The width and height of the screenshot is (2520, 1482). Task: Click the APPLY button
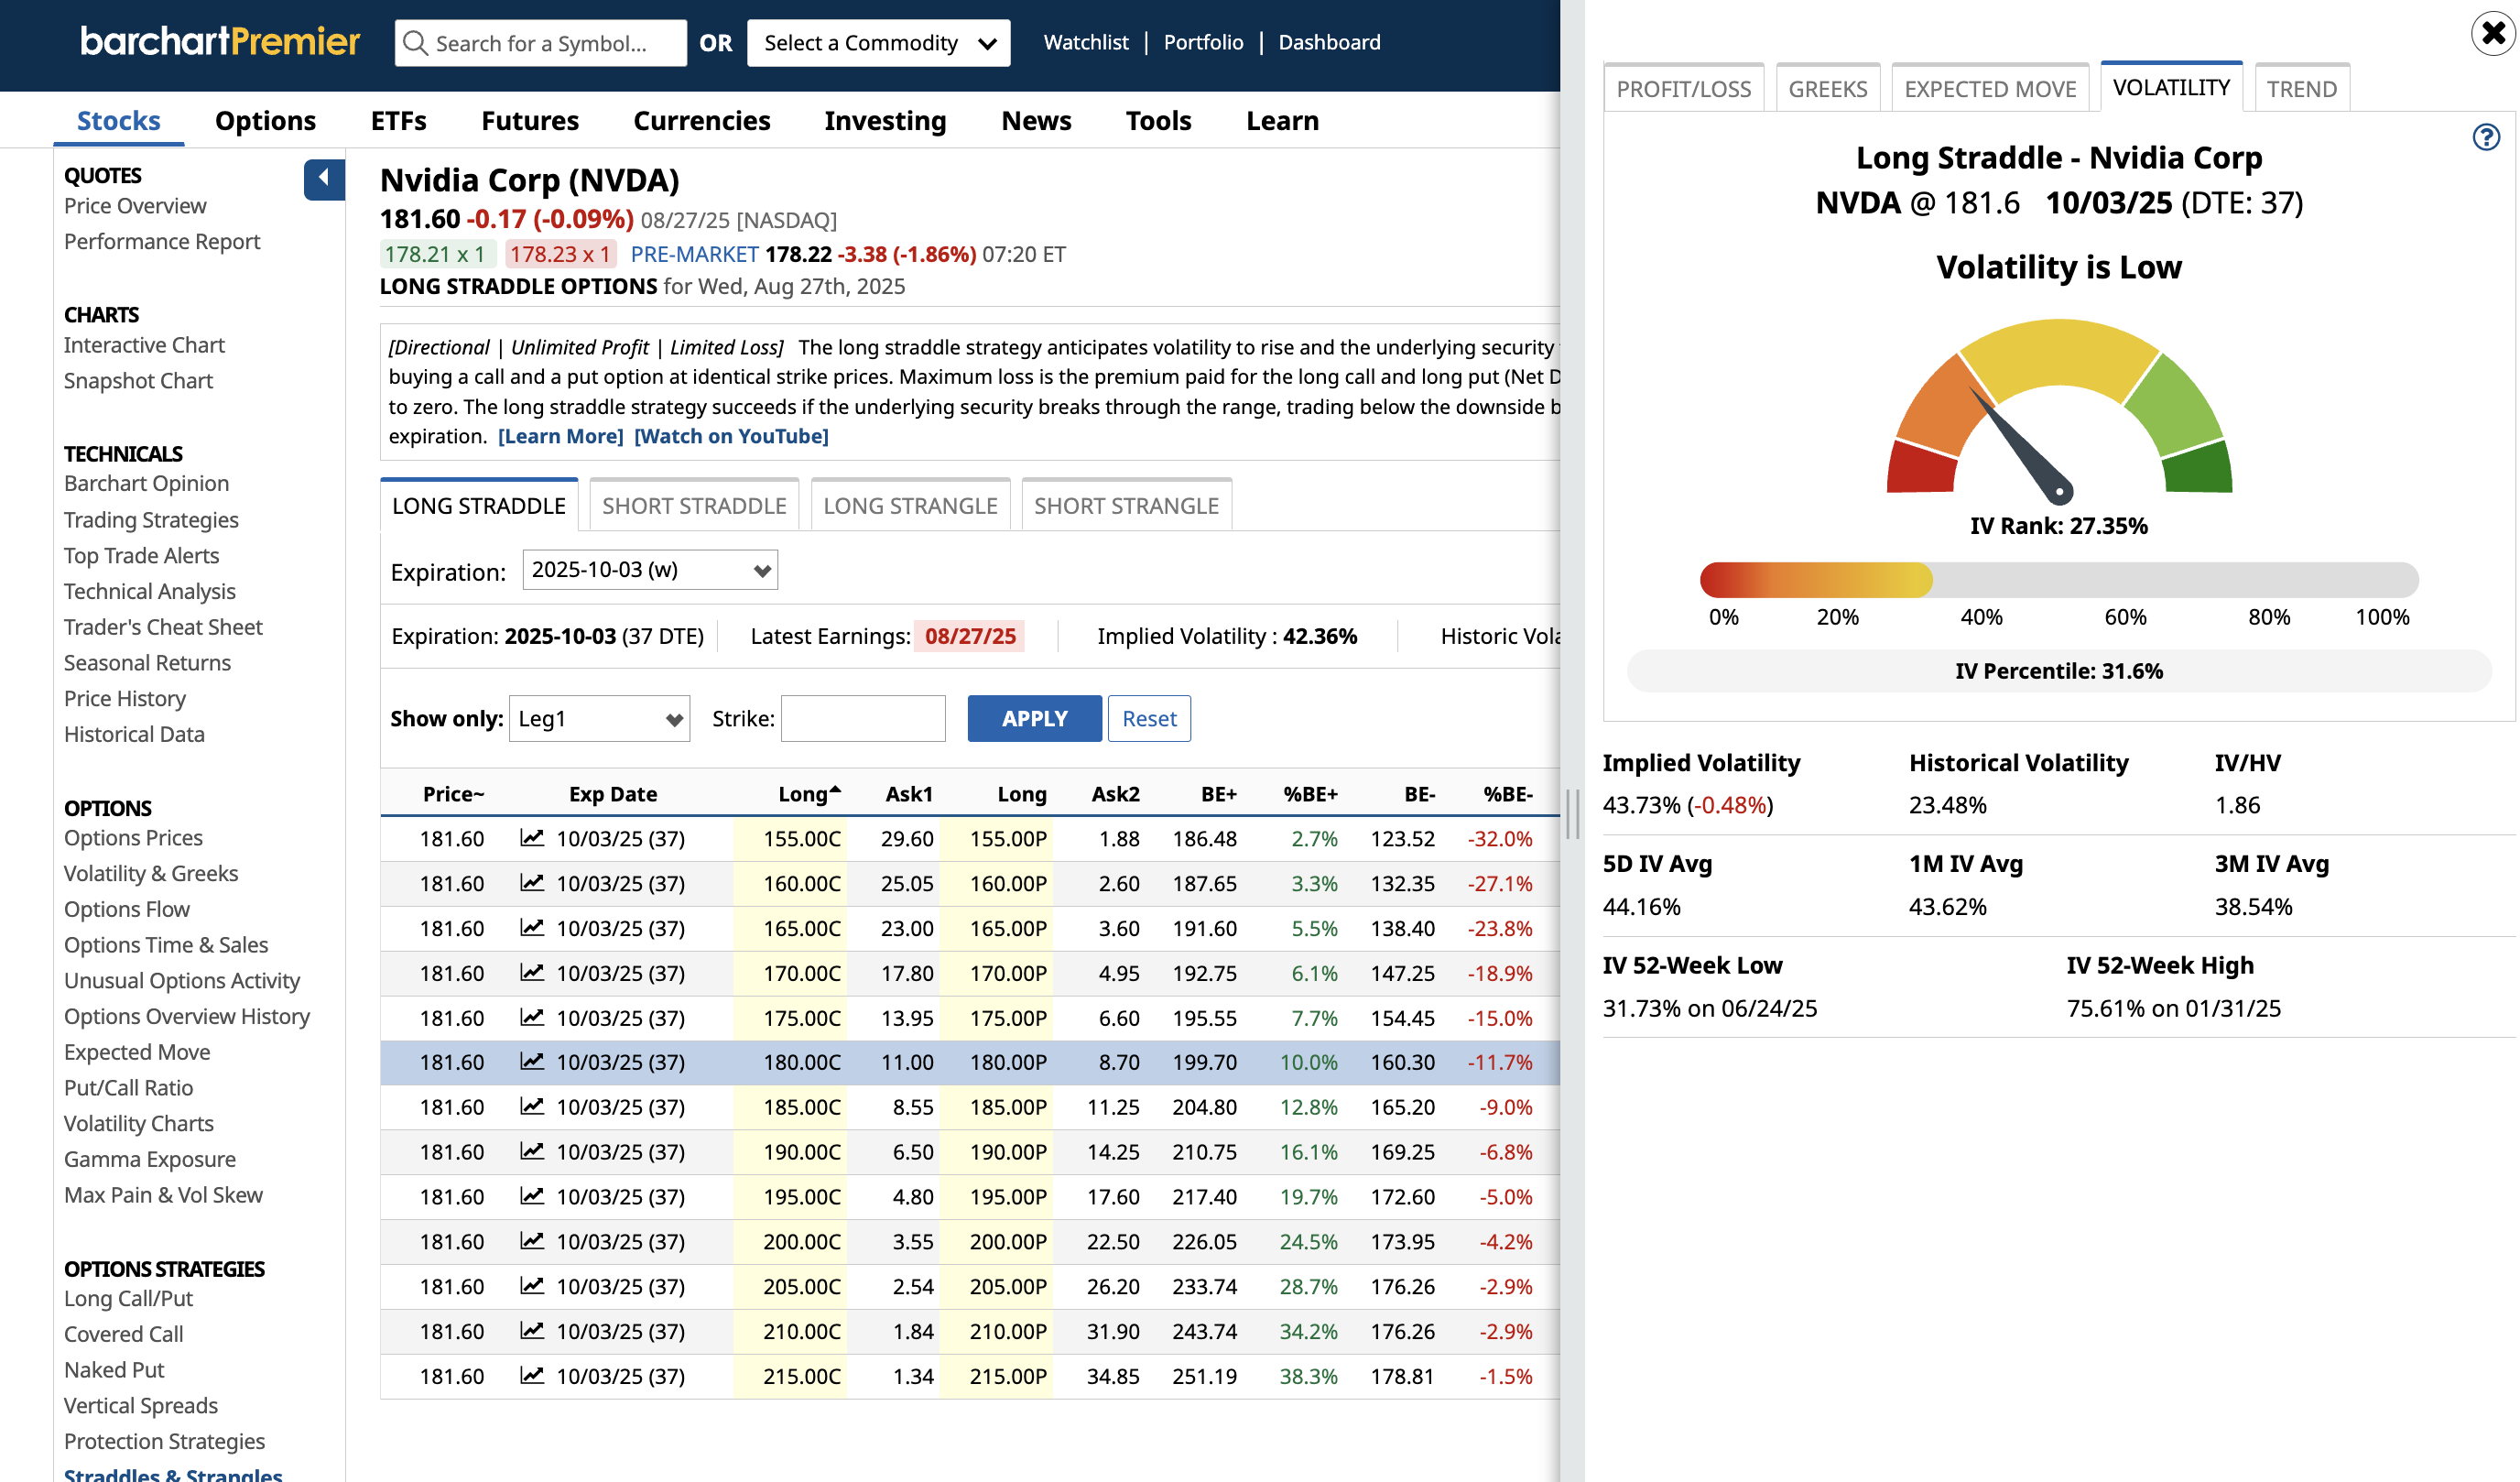coord(1034,719)
